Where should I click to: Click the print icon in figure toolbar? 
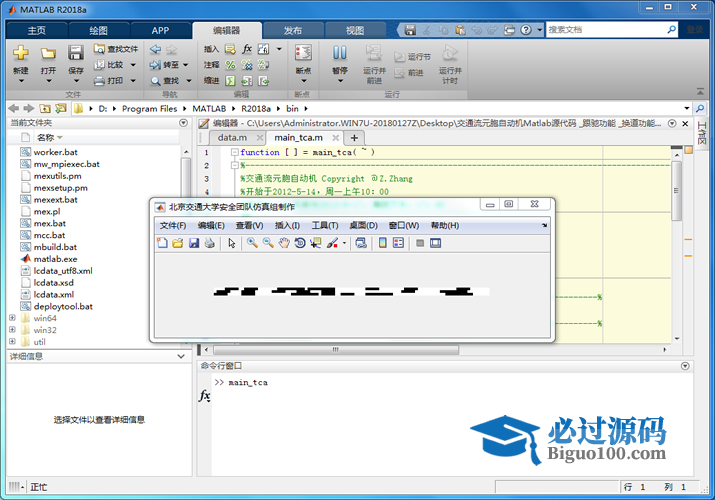(209, 243)
